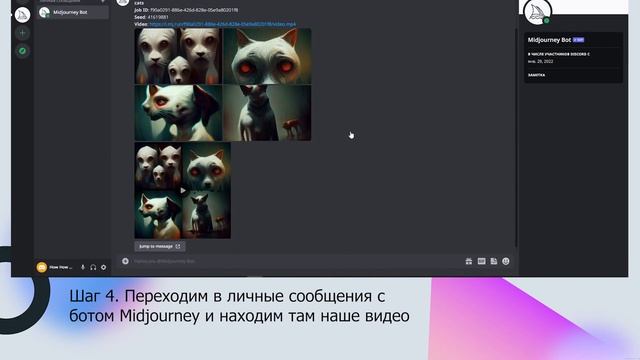This screenshot has width=640, height=360.
Task: Open Explore Public Servers compass icon
Action: coord(22,51)
